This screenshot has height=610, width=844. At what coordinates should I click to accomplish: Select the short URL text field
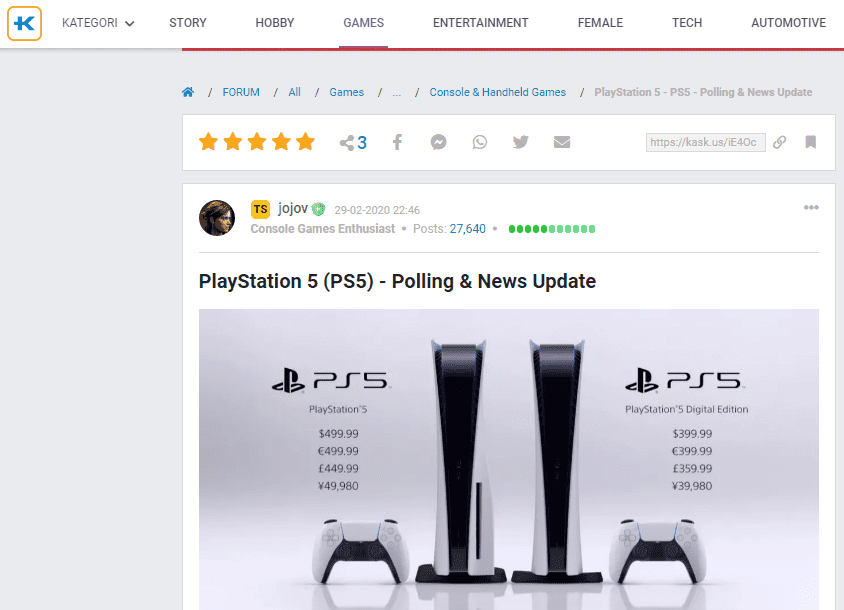(x=706, y=142)
